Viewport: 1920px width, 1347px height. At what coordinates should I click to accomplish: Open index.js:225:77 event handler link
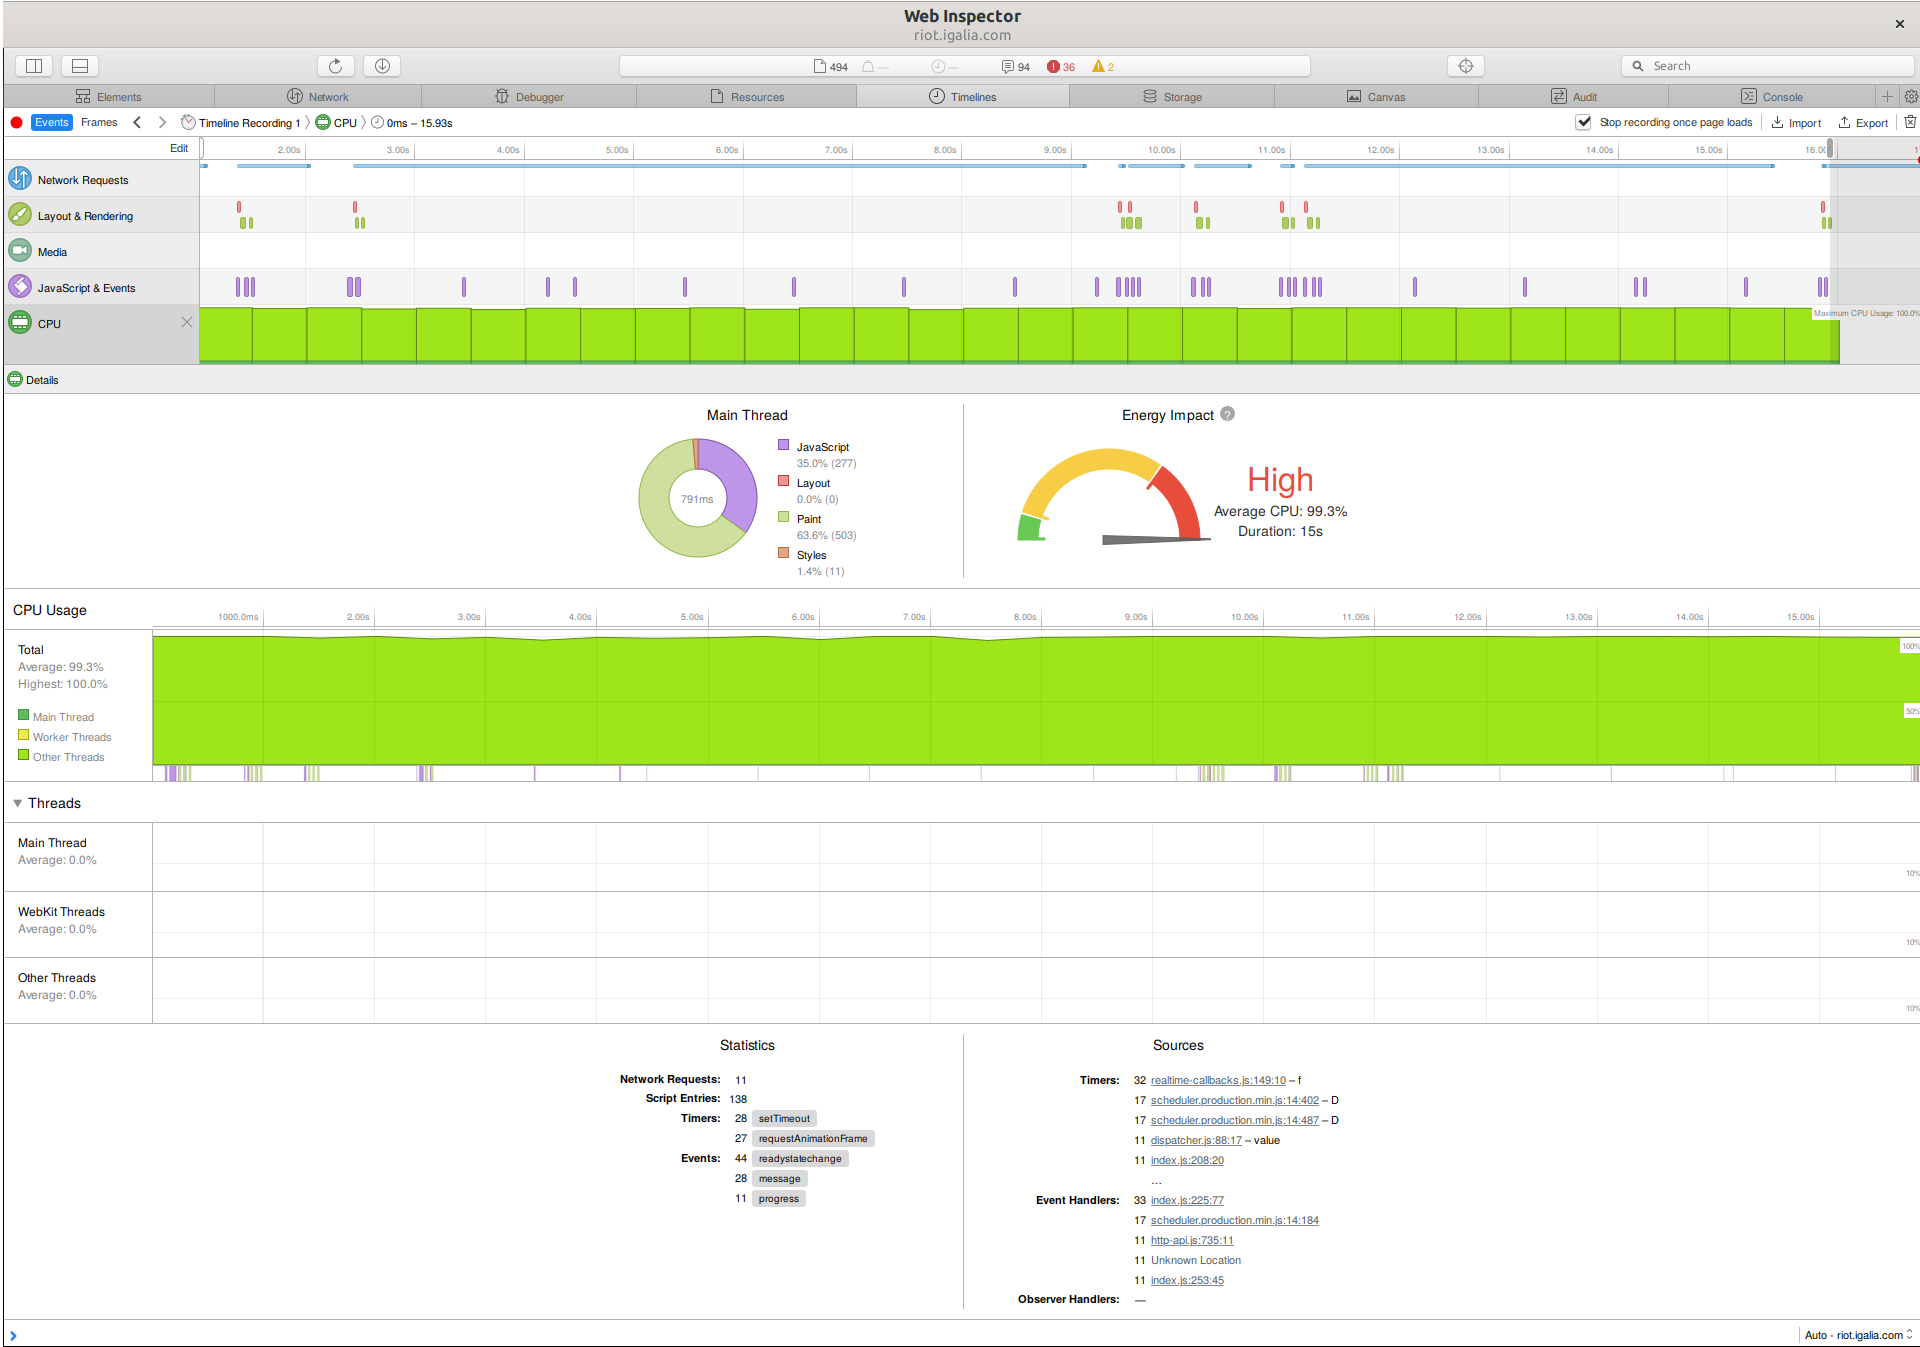point(1187,1200)
